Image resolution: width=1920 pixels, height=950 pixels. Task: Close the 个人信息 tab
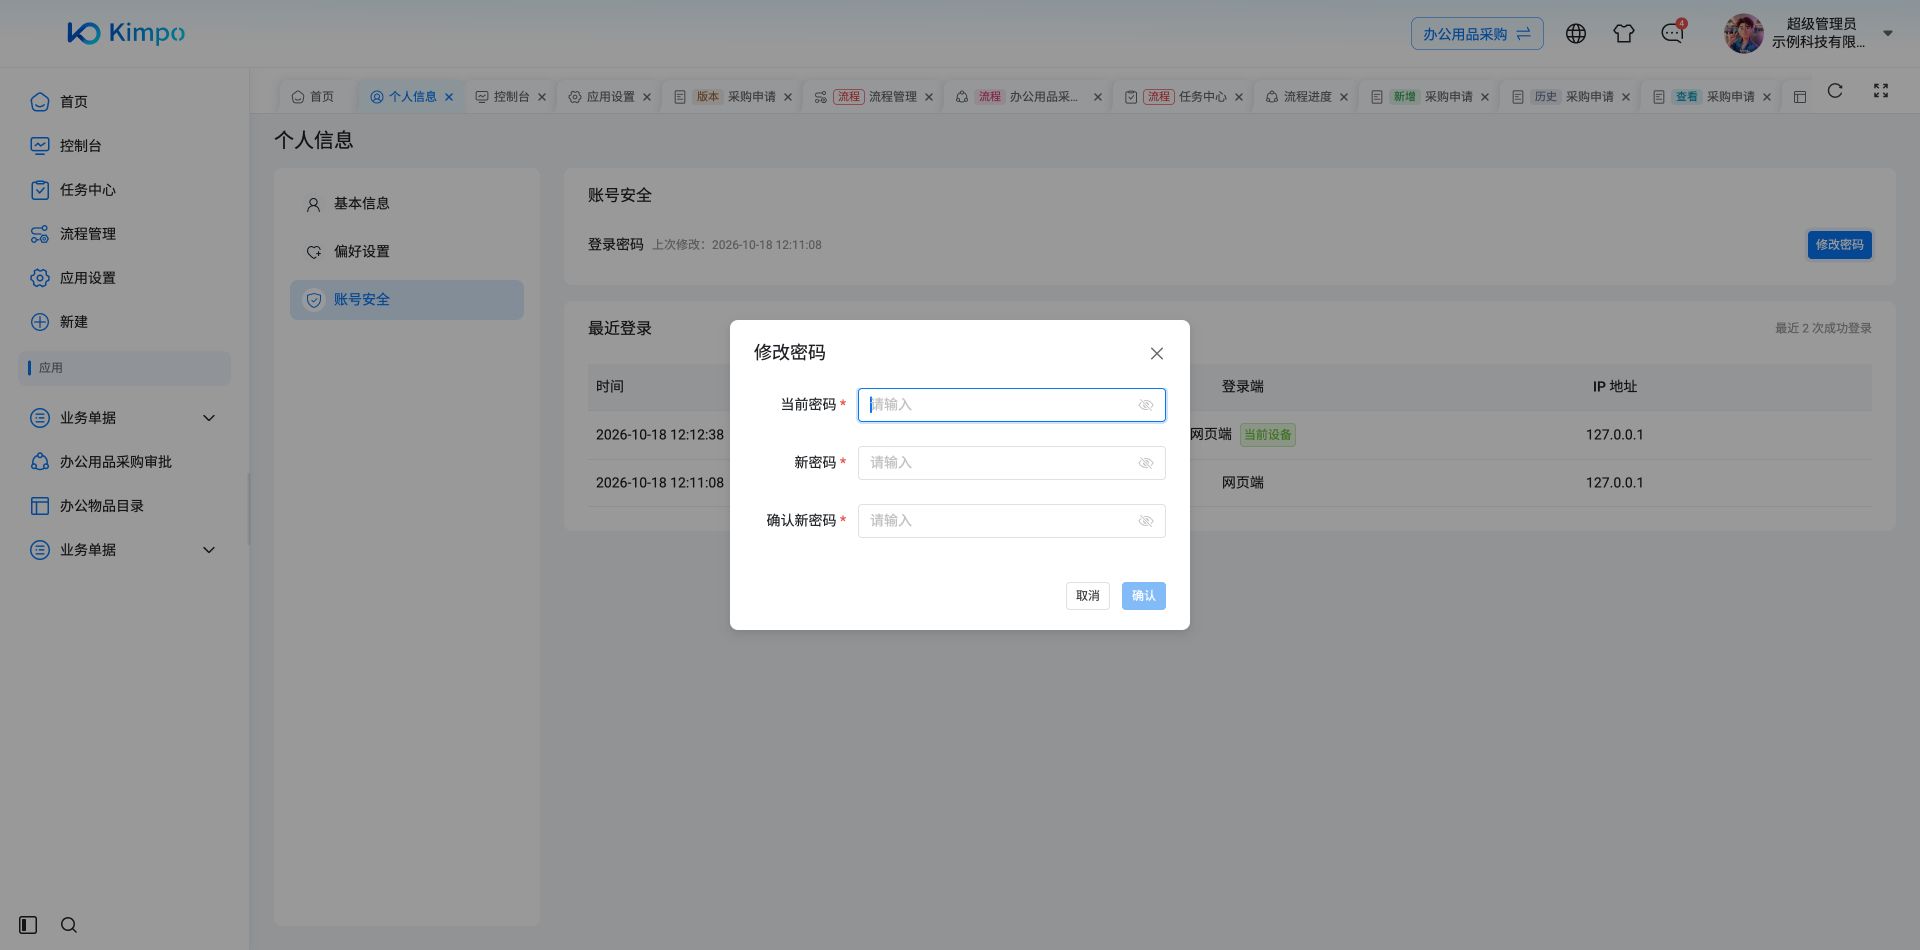pos(449,97)
